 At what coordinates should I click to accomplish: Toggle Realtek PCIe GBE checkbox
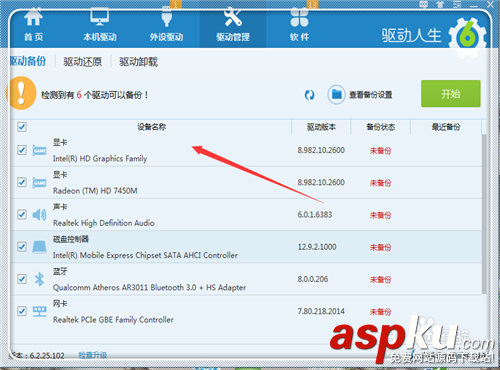tap(22, 311)
